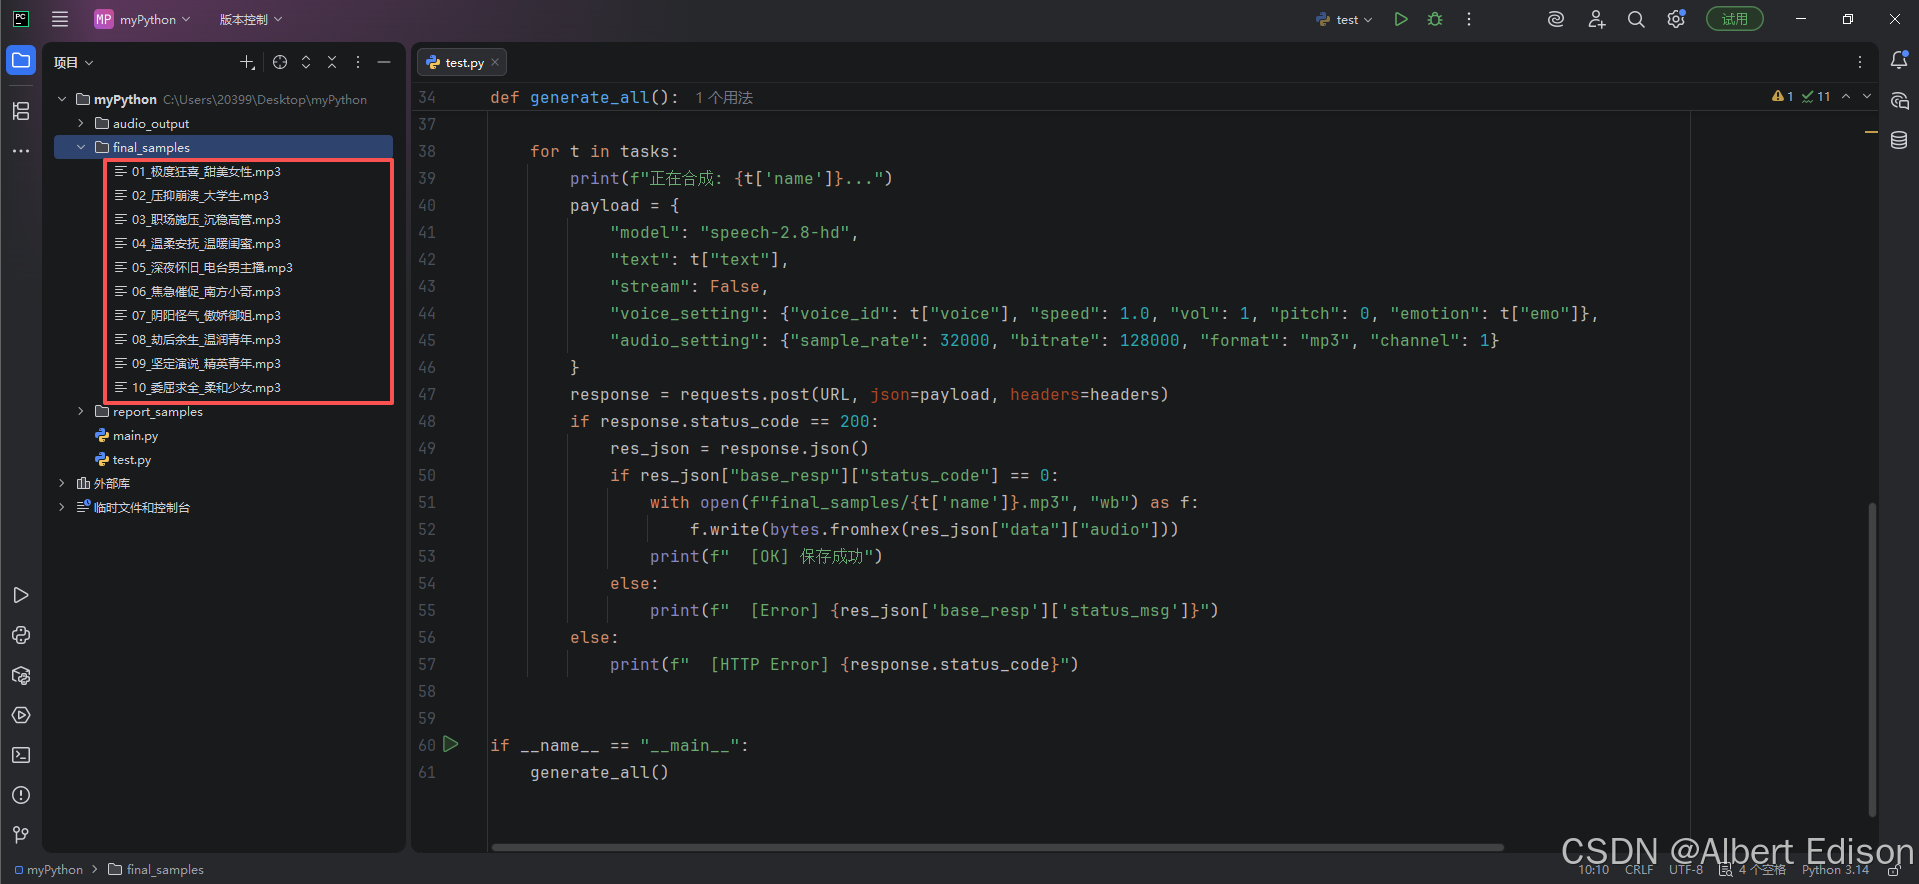Viewport: 1919px width, 884px height.
Task: Open the warnings and typos inspection widget
Action: tap(1801, 96)
